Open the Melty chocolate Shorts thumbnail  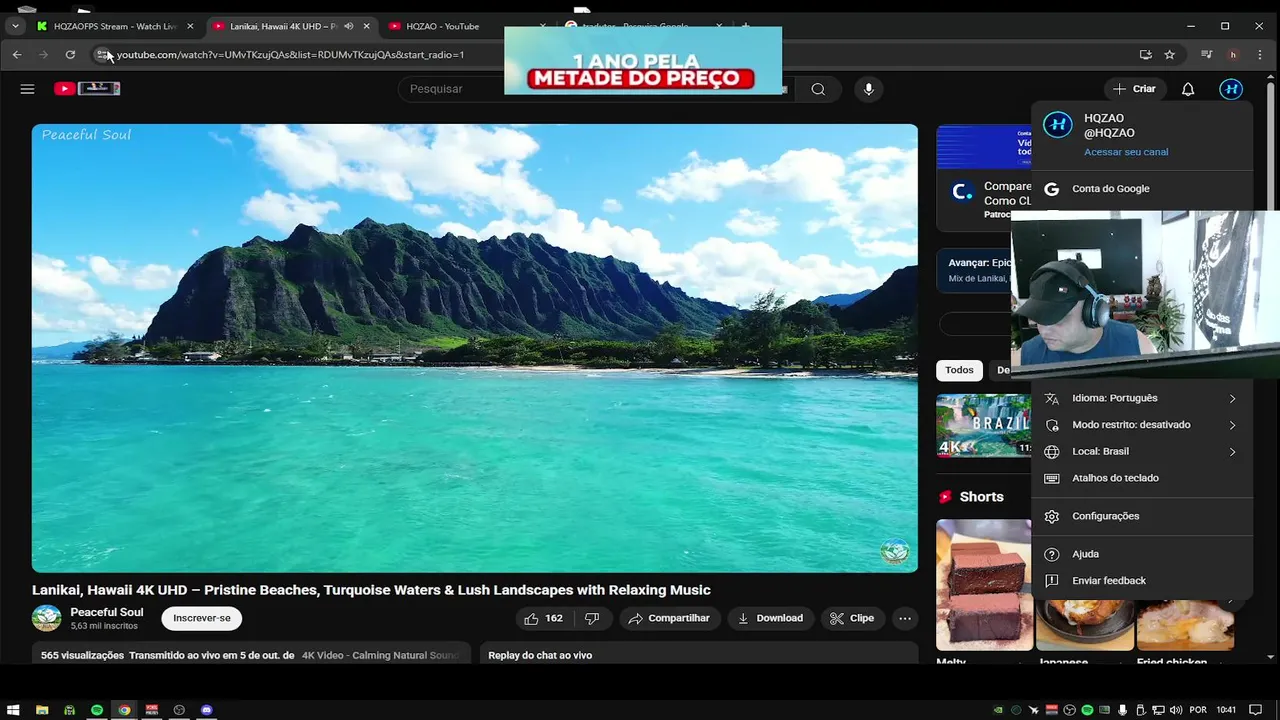tap(983, 584)
